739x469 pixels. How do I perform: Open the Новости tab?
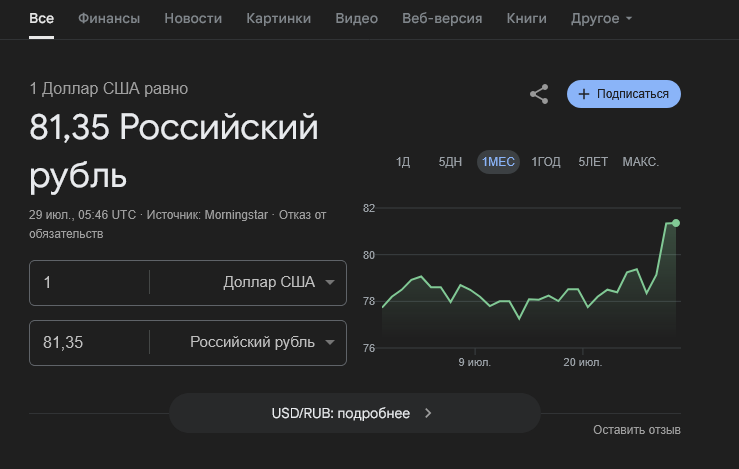click(x=193, y=18)
